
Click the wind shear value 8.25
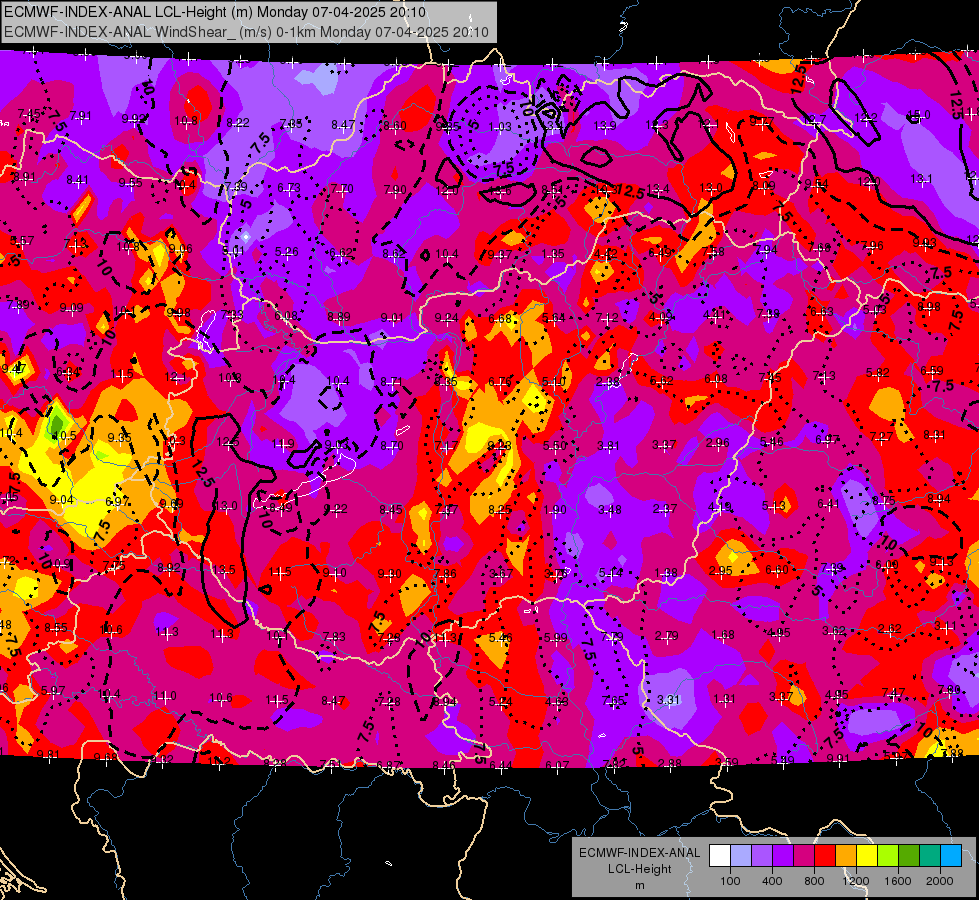click(500, 510)
